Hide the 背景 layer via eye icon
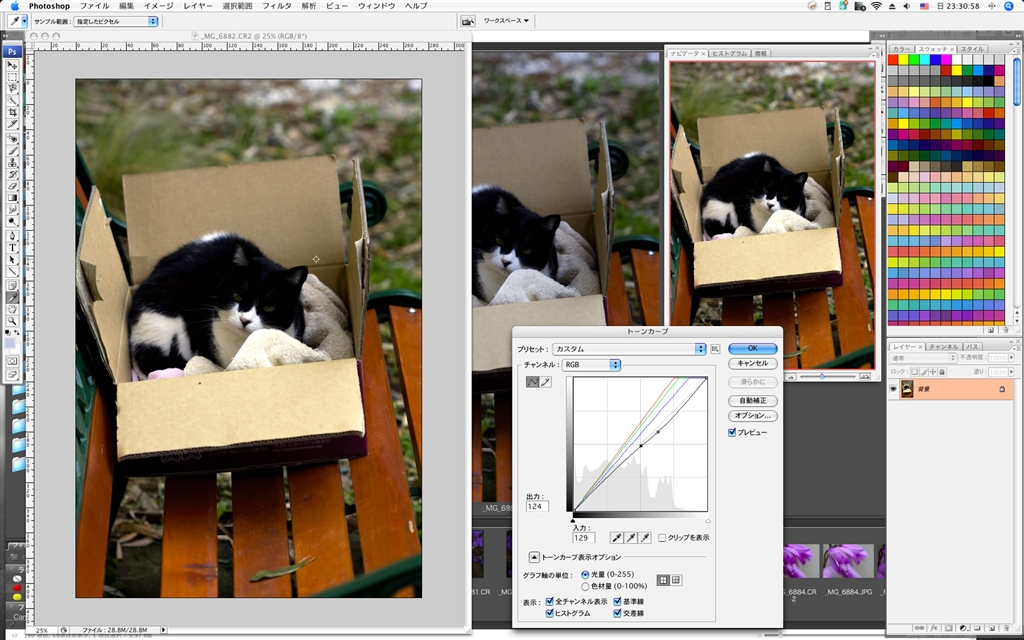 [893, 389]
